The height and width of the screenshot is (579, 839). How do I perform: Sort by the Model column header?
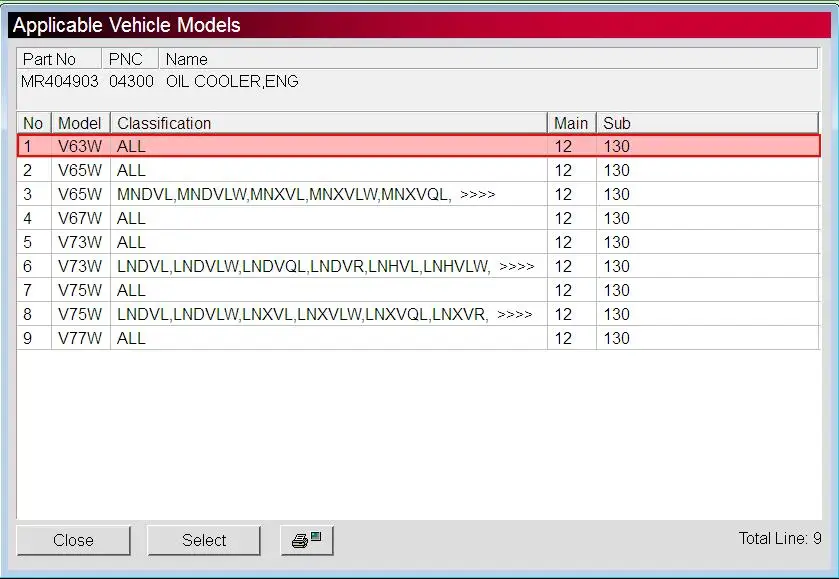pyautogui.click(x=80, y=123)
